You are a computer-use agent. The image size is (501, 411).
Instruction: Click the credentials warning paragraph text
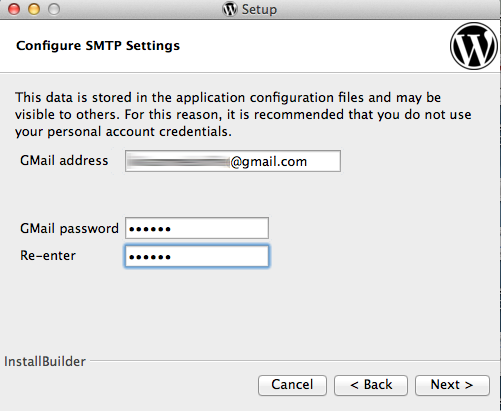[243, 114]
